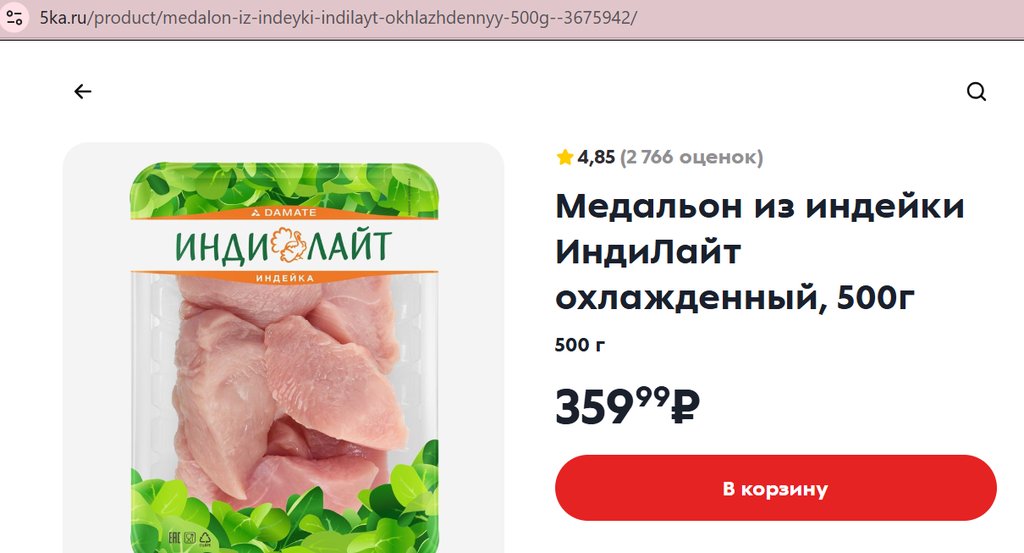The width and height of the screenshot is (1024, 553).
Task: Focus the address bar URL text
Action: 338,18
